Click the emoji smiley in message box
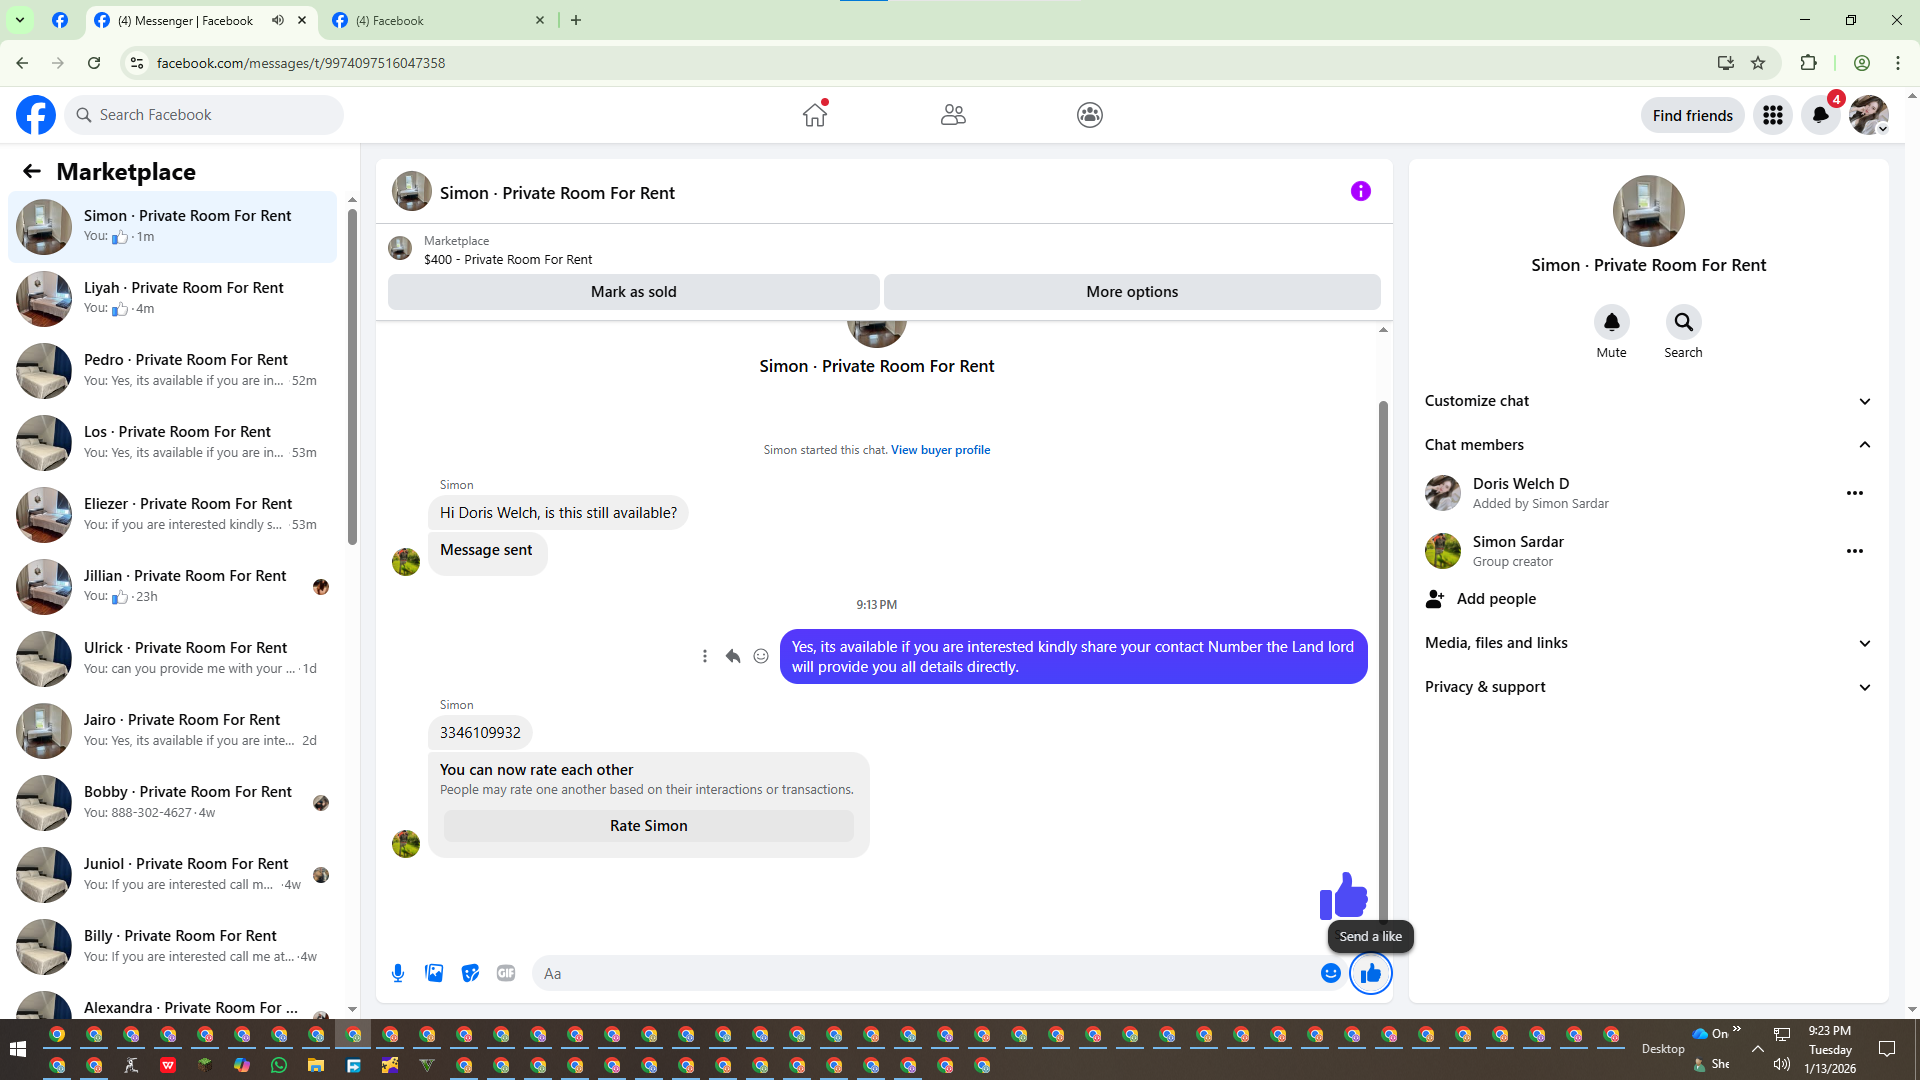1920x1080 pixels. (x=1330, y=973)
